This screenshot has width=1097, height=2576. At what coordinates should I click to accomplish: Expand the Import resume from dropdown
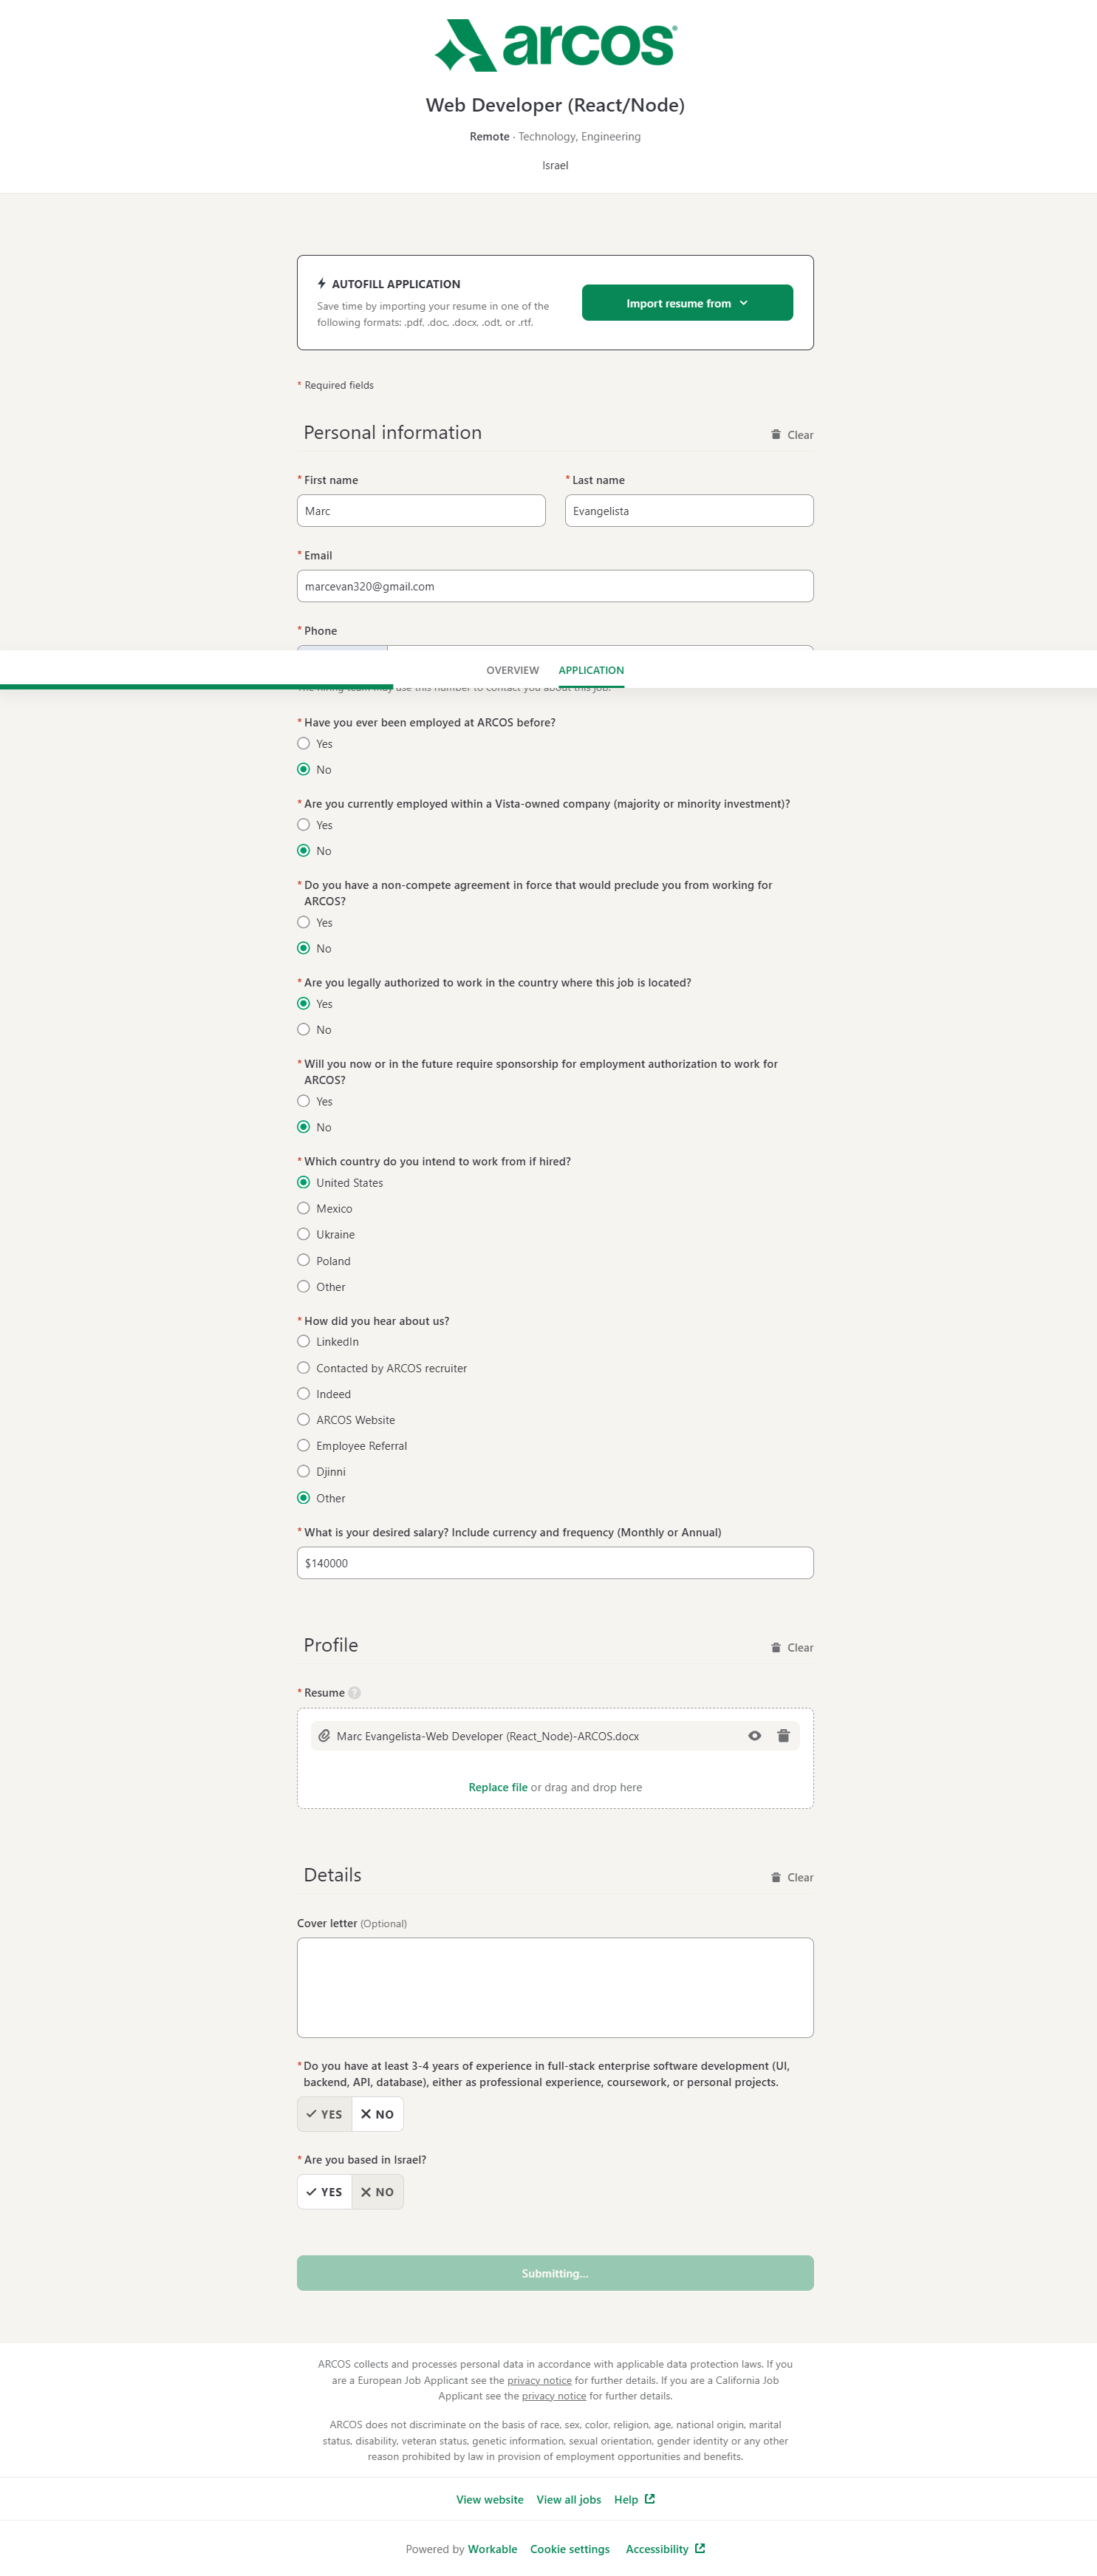coord(687,303)
